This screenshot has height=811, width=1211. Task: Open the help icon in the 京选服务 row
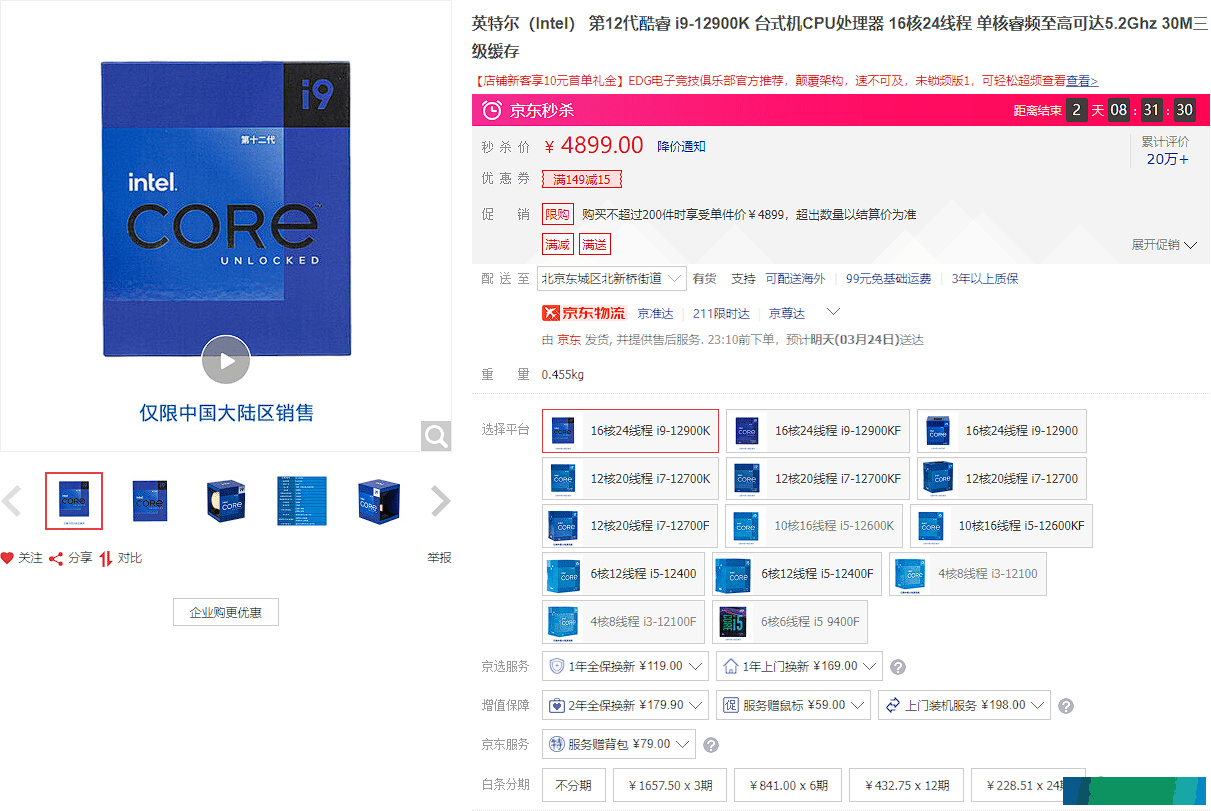click(x=898, y=667)
